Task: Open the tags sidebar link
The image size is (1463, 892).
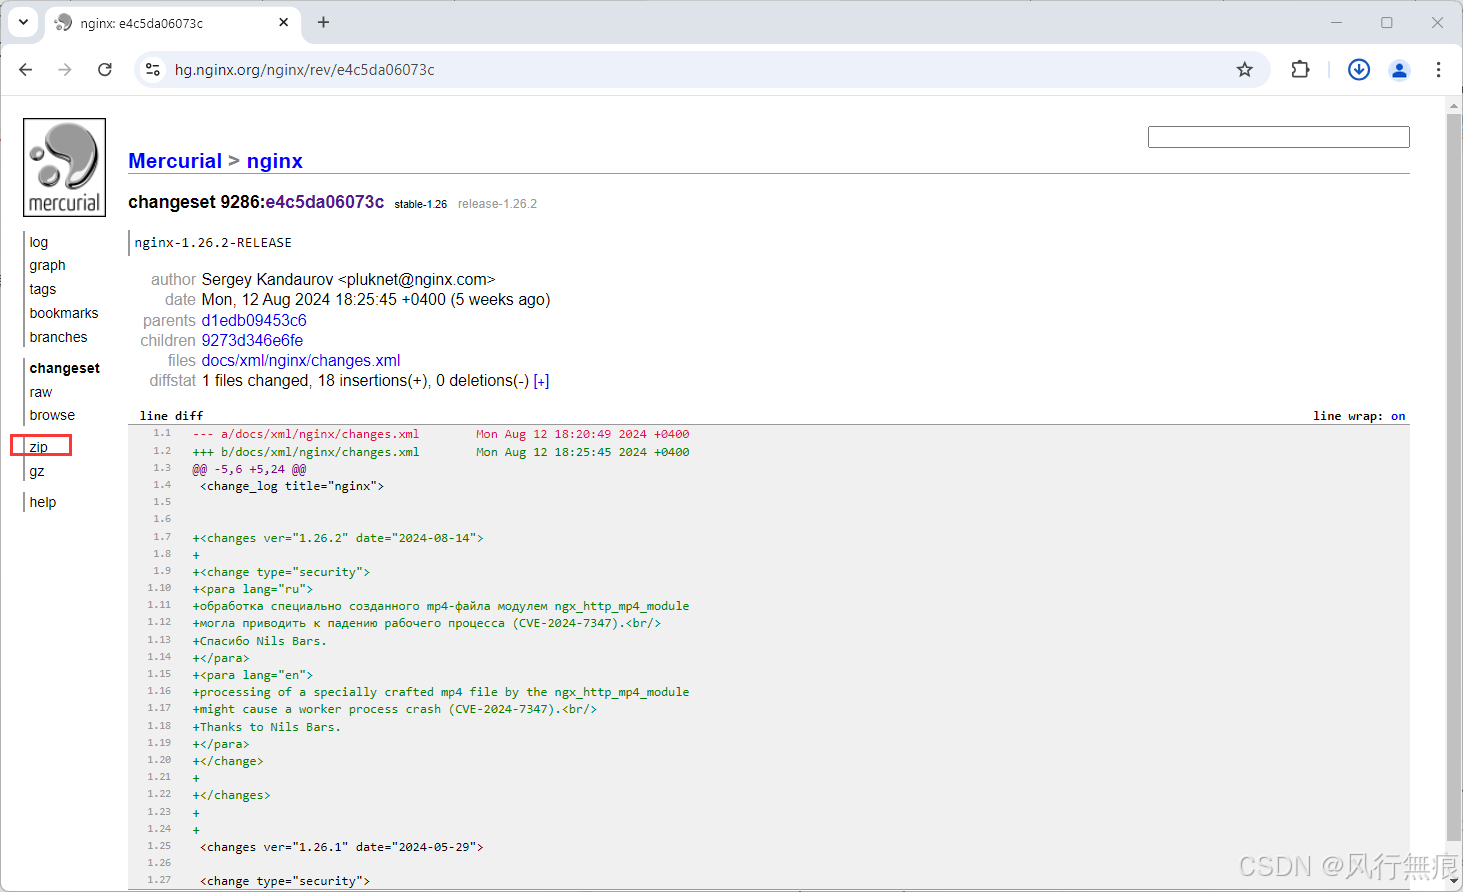Action: (x=43, y=289)
